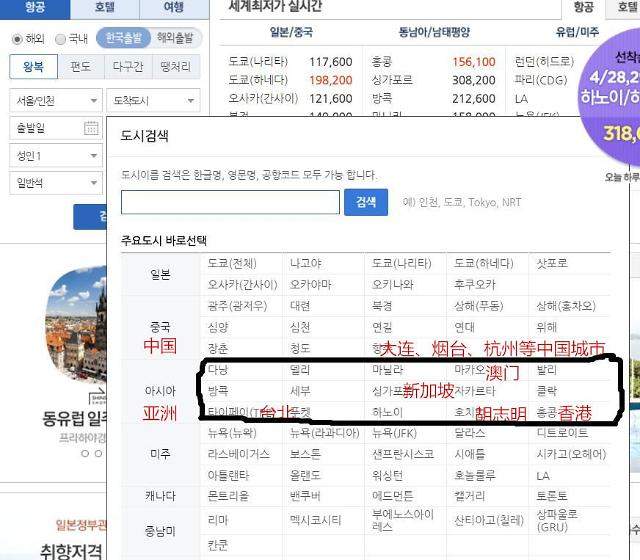Select 뉴욕(JFK) city link
Viewport: 640px width, 560px height.
394,433
